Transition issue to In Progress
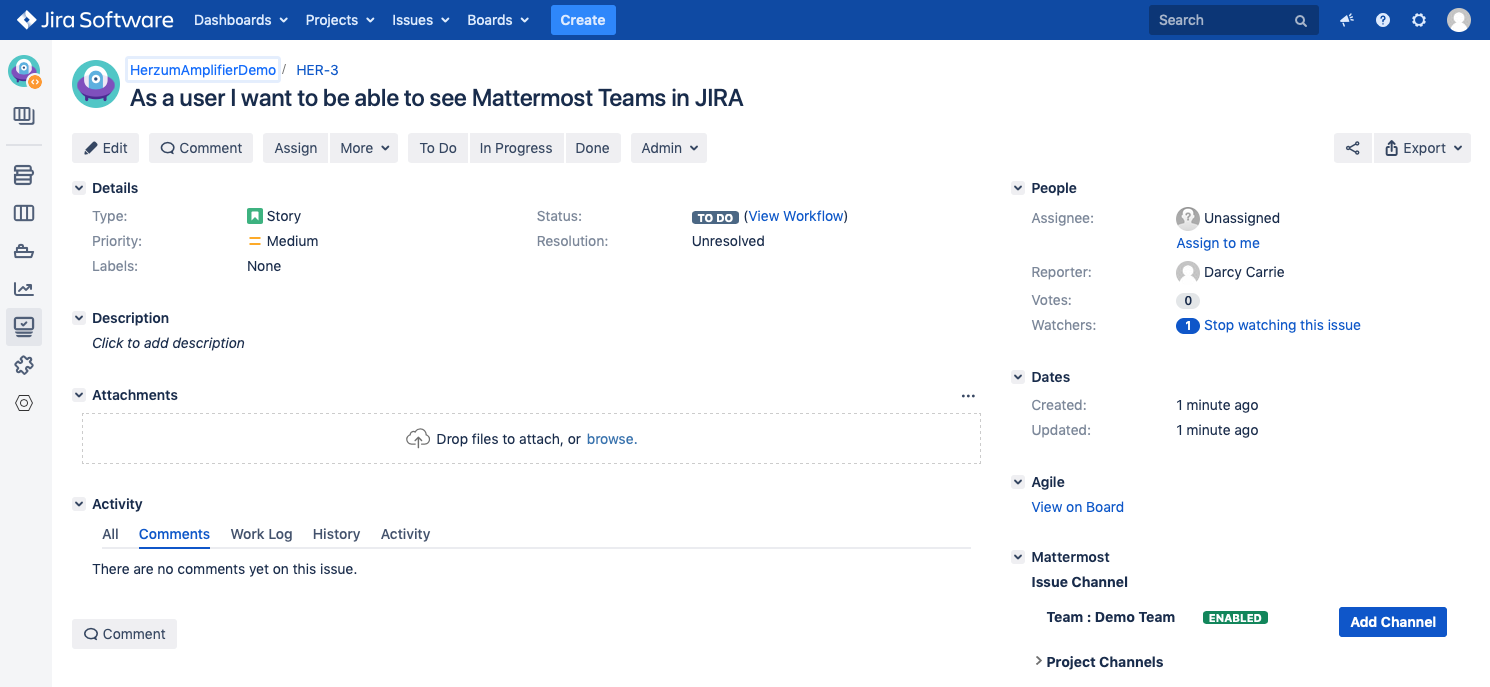This screenshot has height=687, width=1490. click(x=515, y=148)
